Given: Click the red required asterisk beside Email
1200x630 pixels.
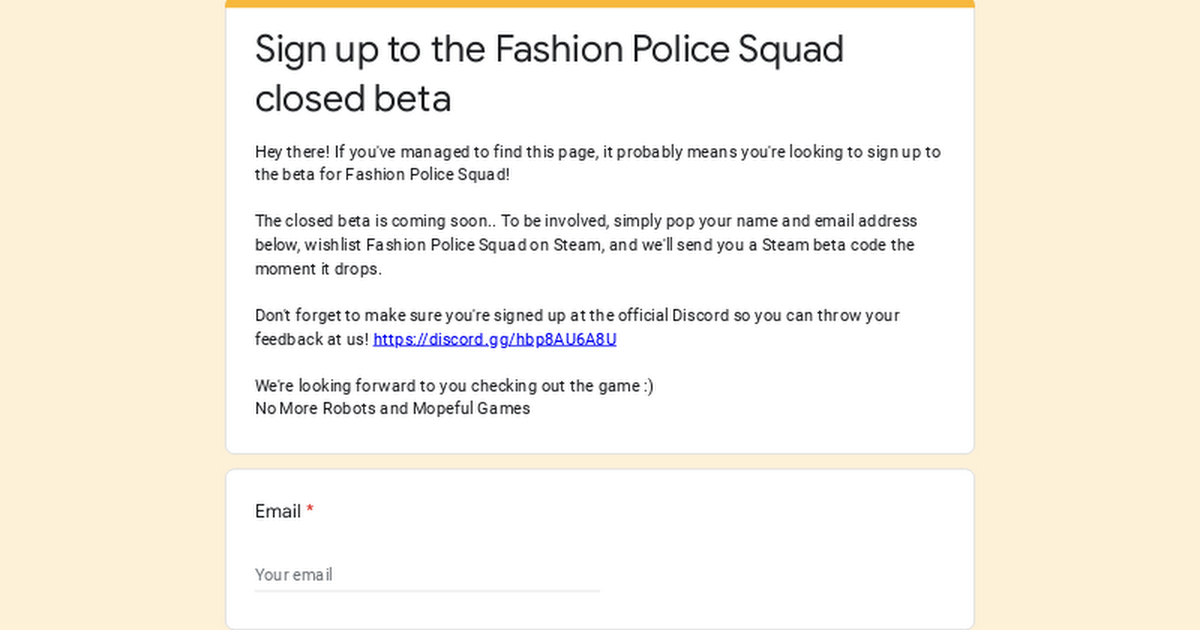Looking at the screenshot, I should pos(310,512).
